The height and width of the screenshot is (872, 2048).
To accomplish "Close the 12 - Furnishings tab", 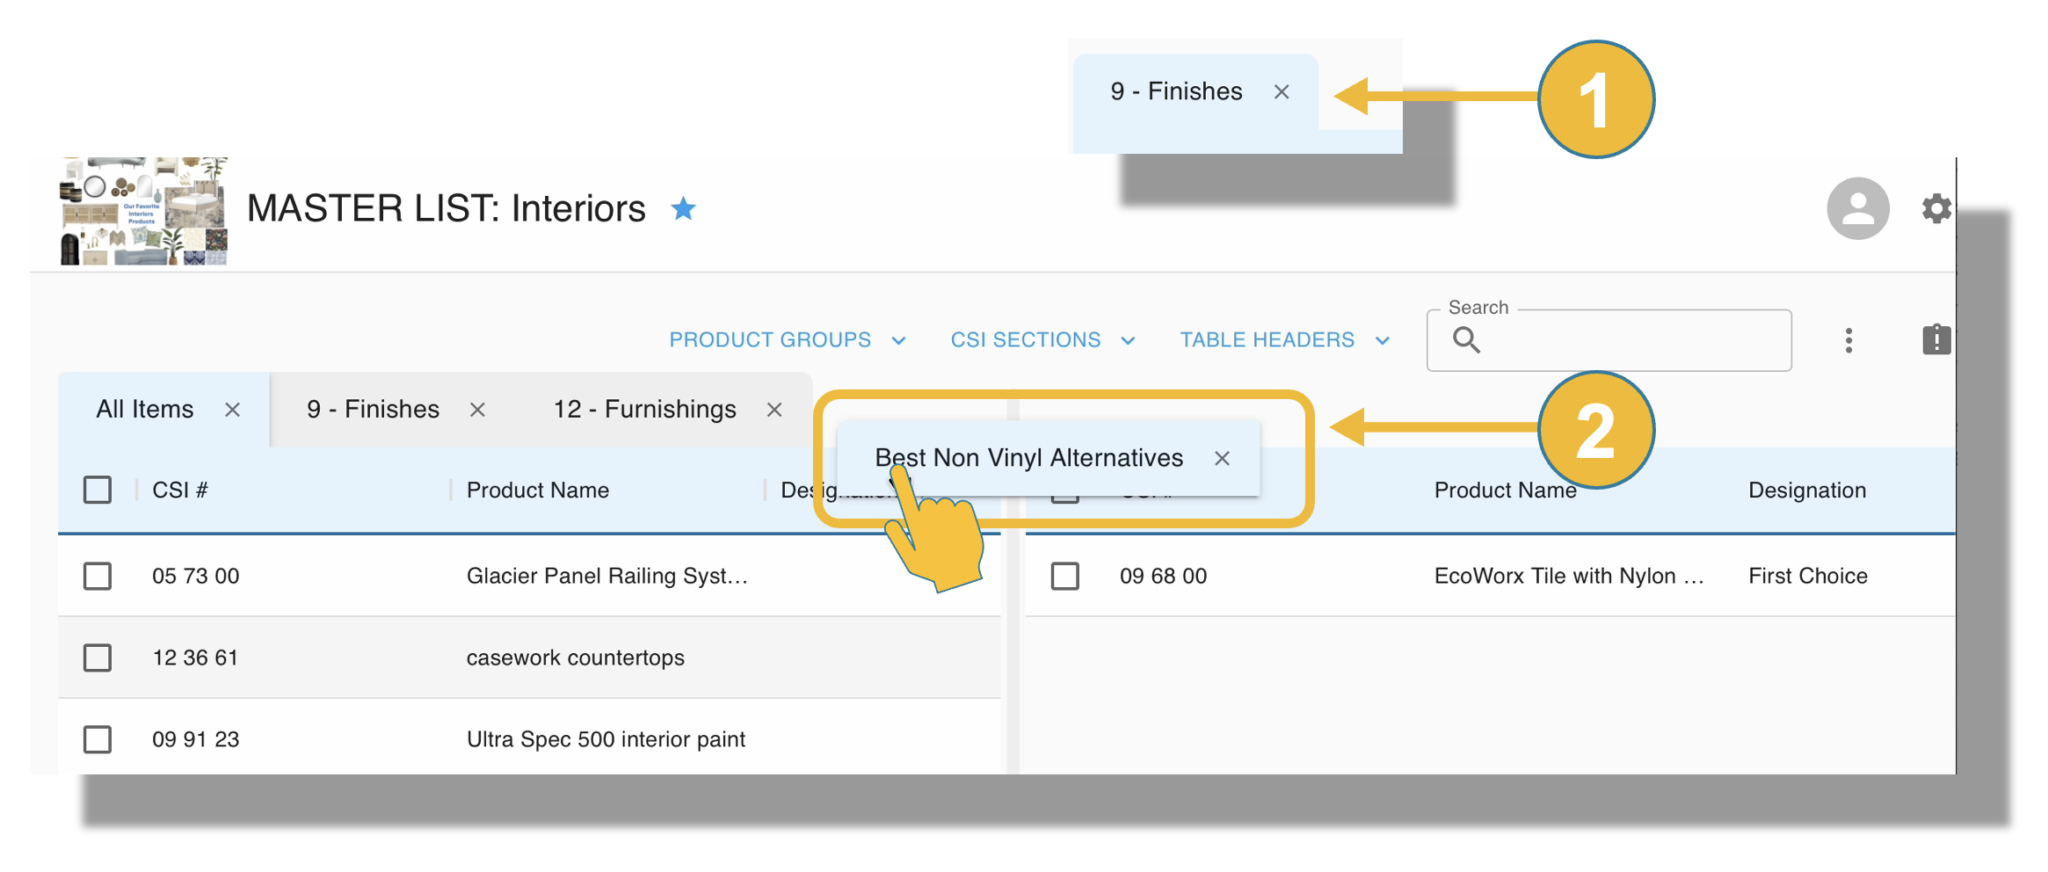I will click(774, 410).
